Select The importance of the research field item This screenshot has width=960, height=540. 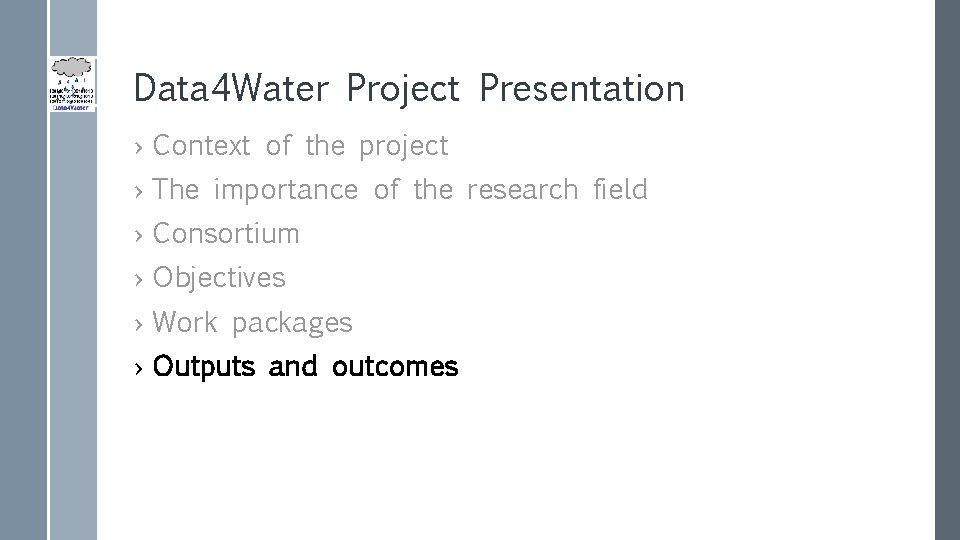pyautogui.click(x=400, y=190)
